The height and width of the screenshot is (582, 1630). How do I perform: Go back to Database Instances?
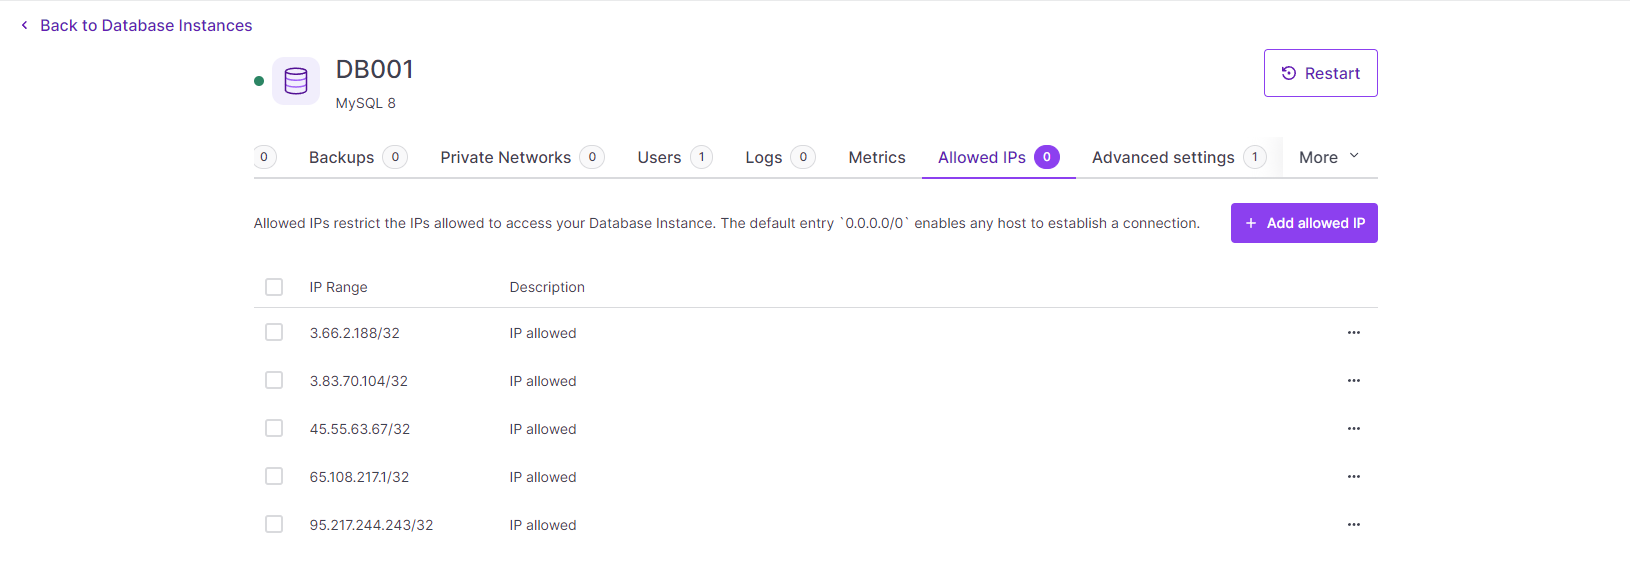pyautogui.click(x=146, y=25)
